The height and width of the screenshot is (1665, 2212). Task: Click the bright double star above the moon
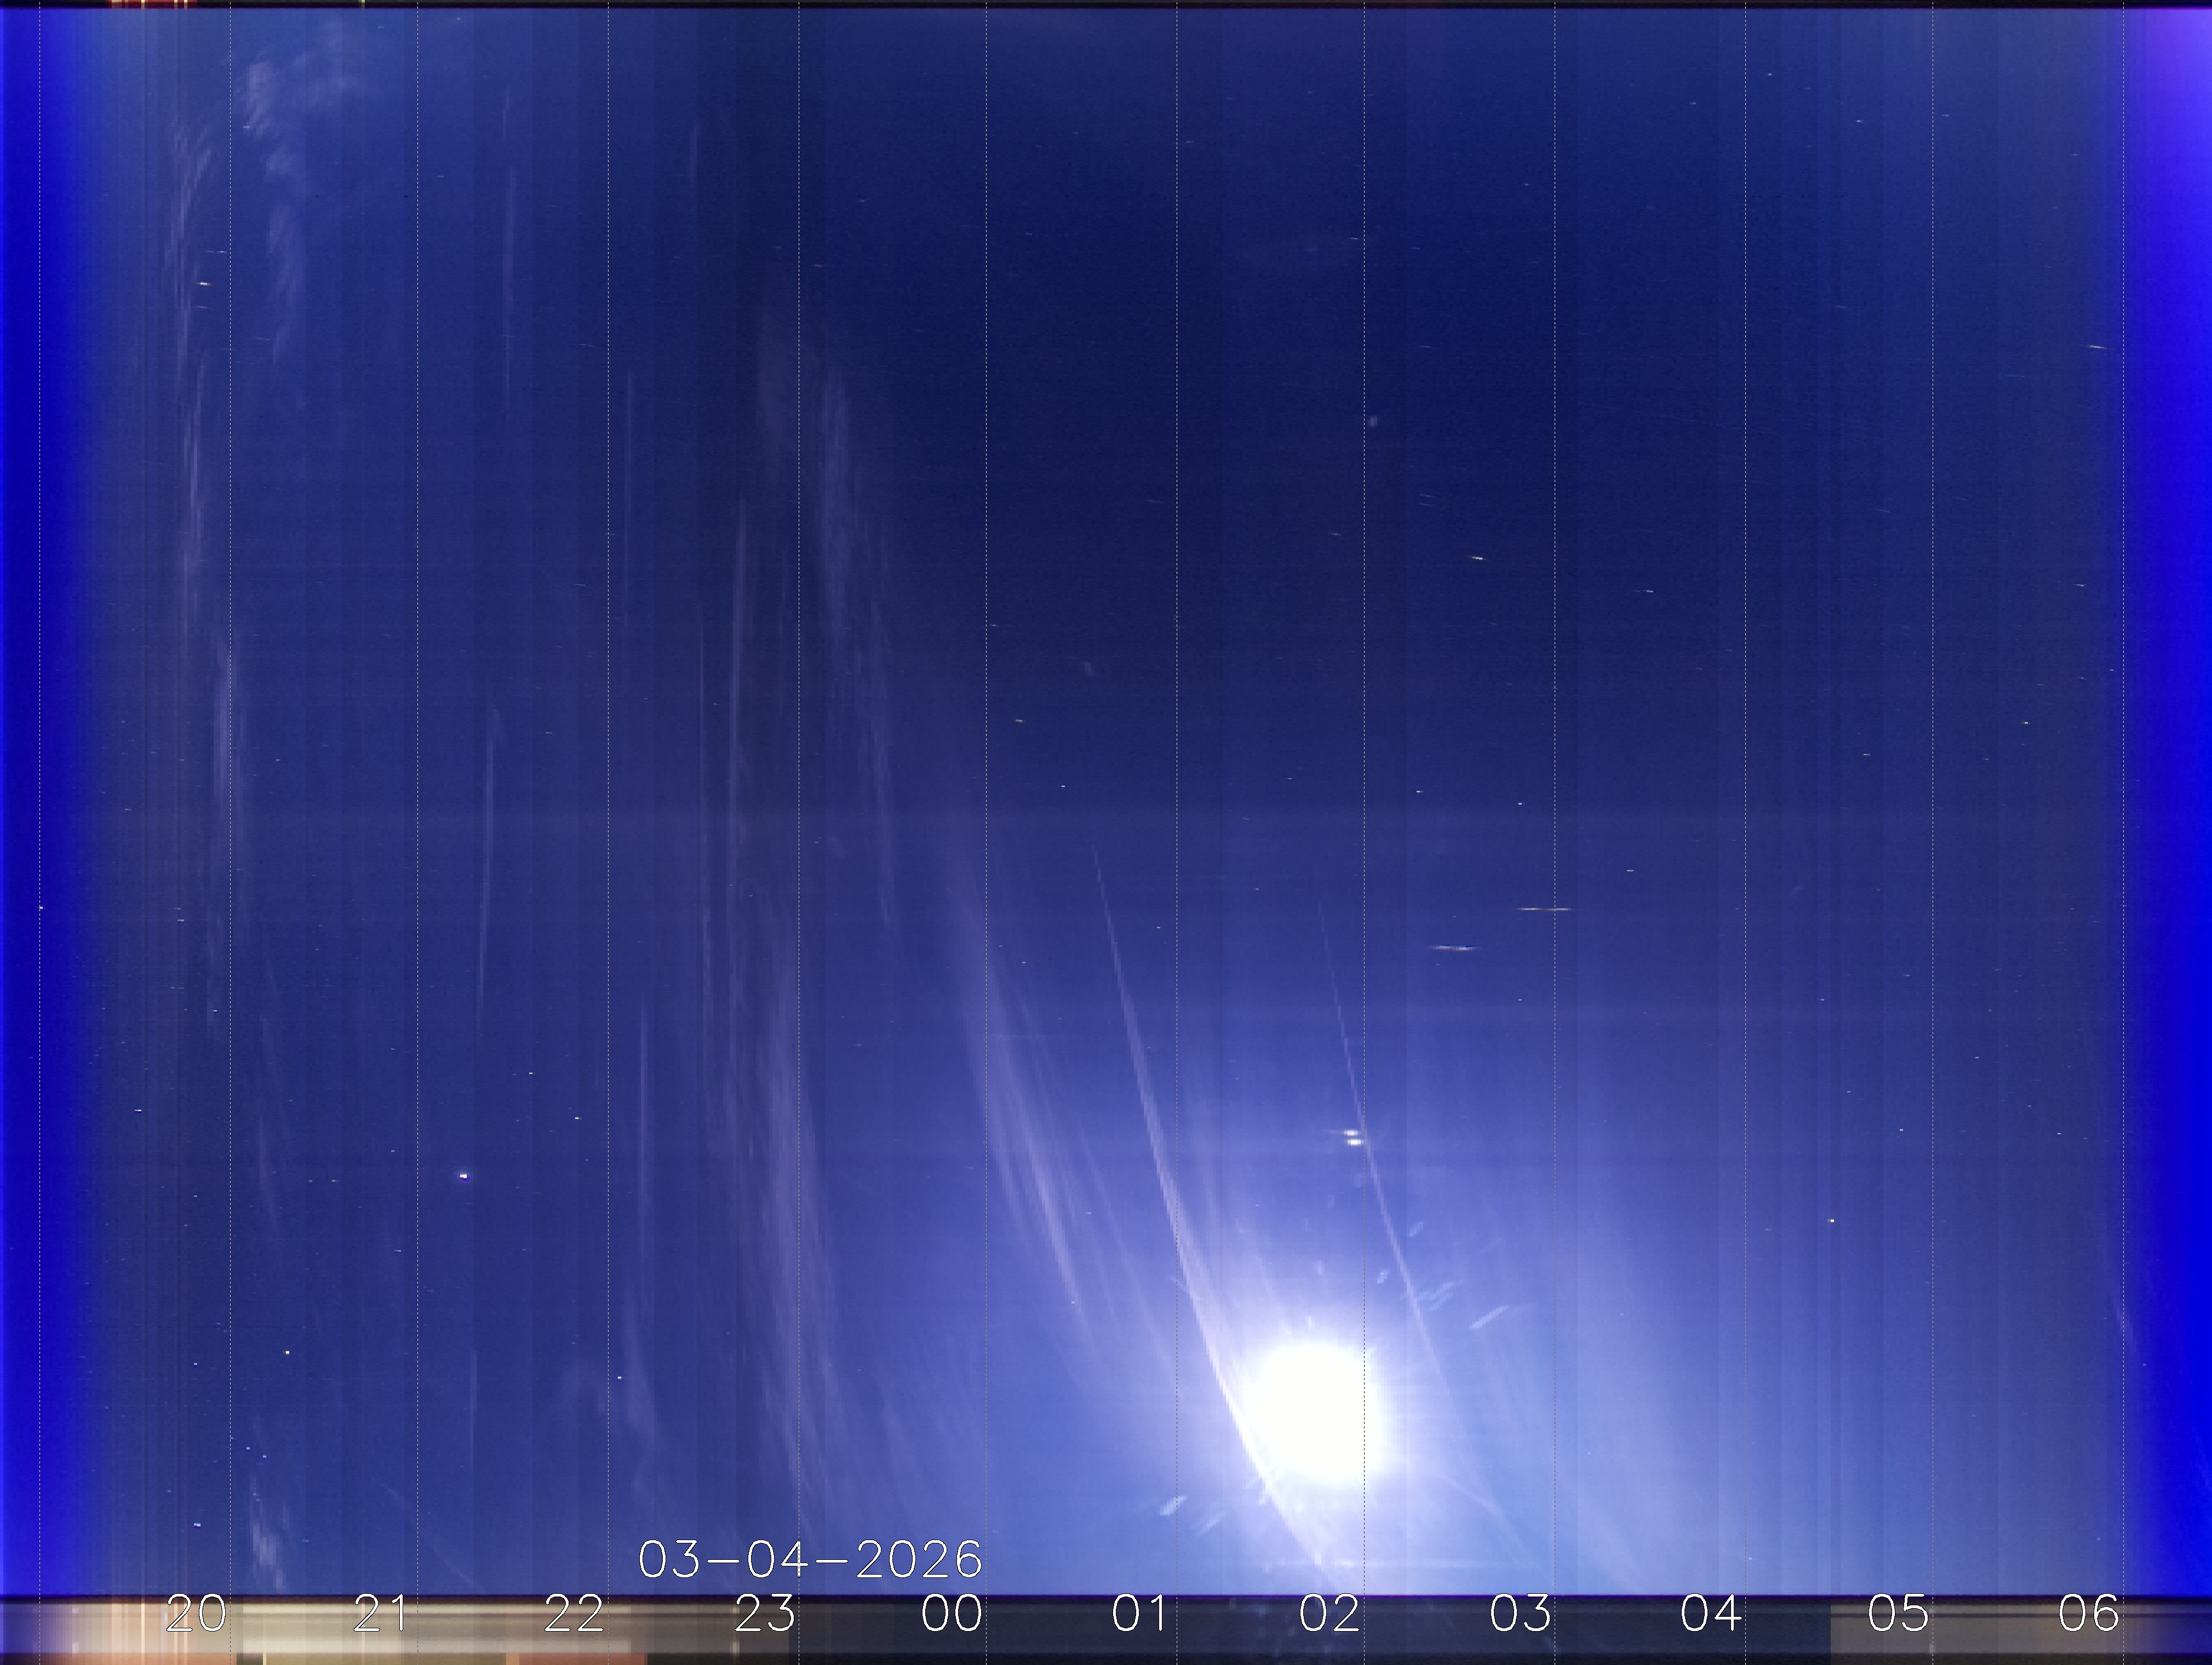click(1353, 1137)
